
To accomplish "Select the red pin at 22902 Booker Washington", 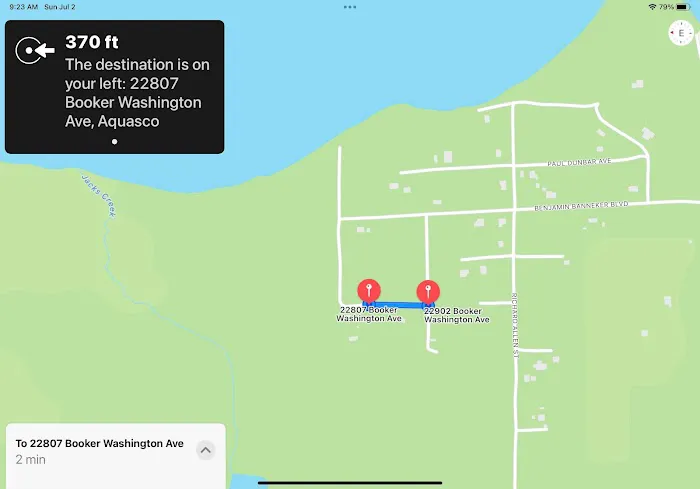I will click(x=428, y=291).
